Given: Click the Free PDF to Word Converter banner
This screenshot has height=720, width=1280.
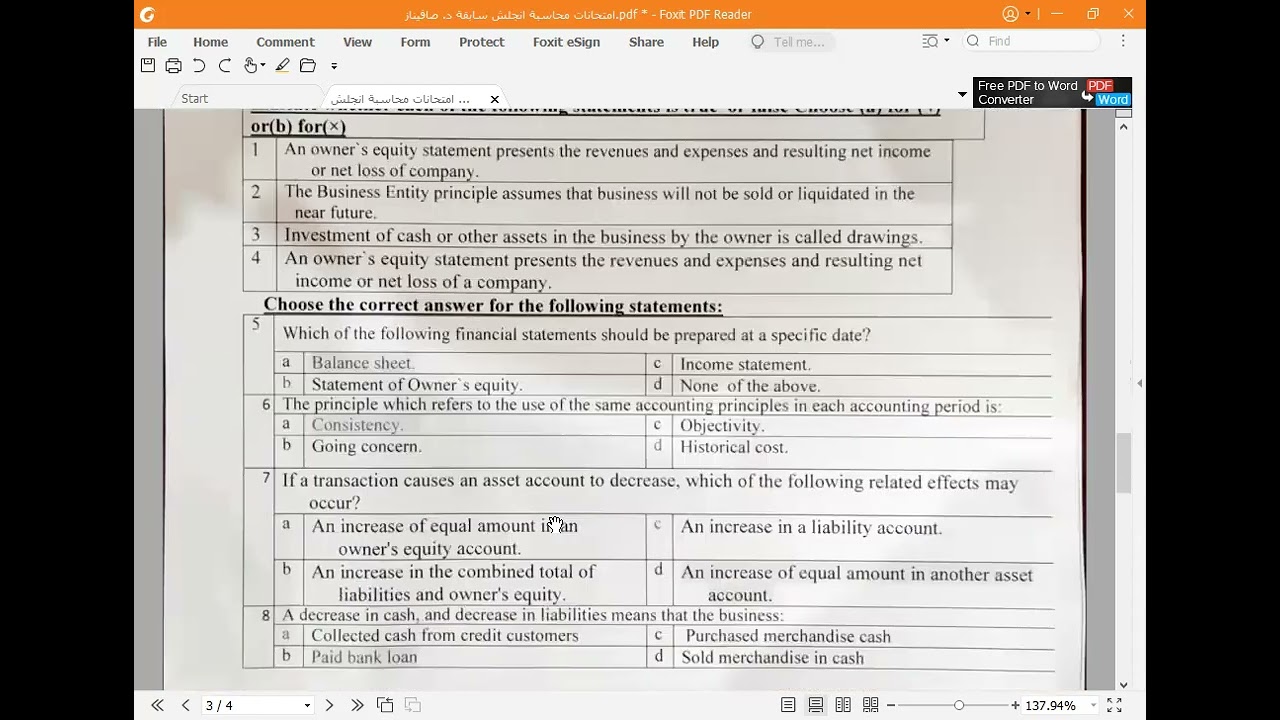Looking at the screenshot, I should click(1052, 92).
